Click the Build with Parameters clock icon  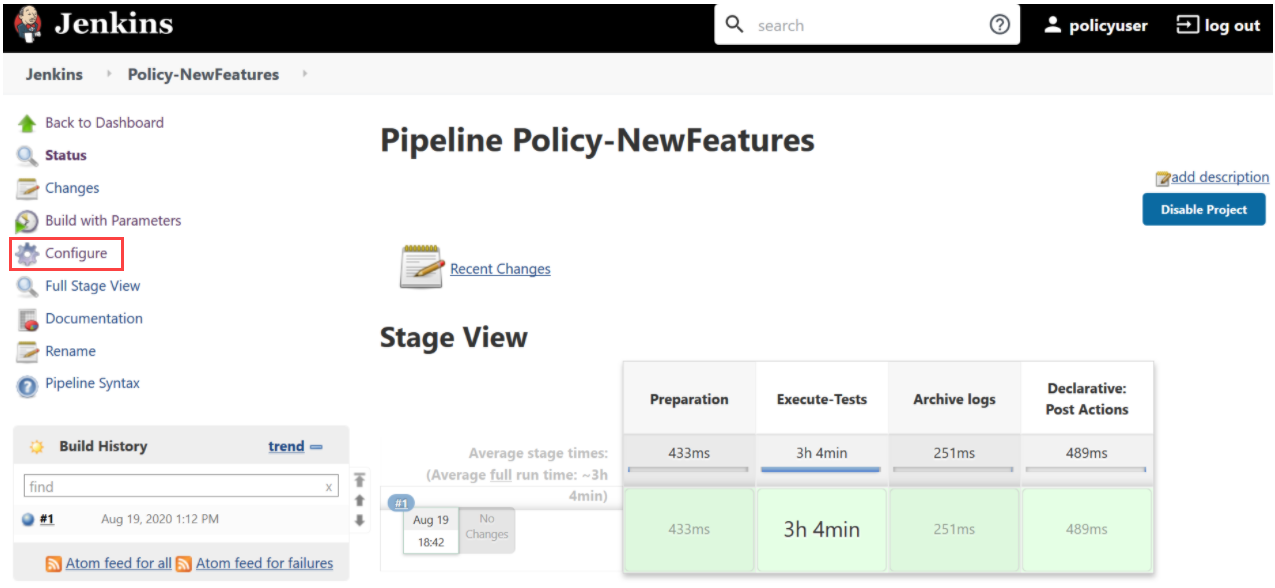click(27, 221)
